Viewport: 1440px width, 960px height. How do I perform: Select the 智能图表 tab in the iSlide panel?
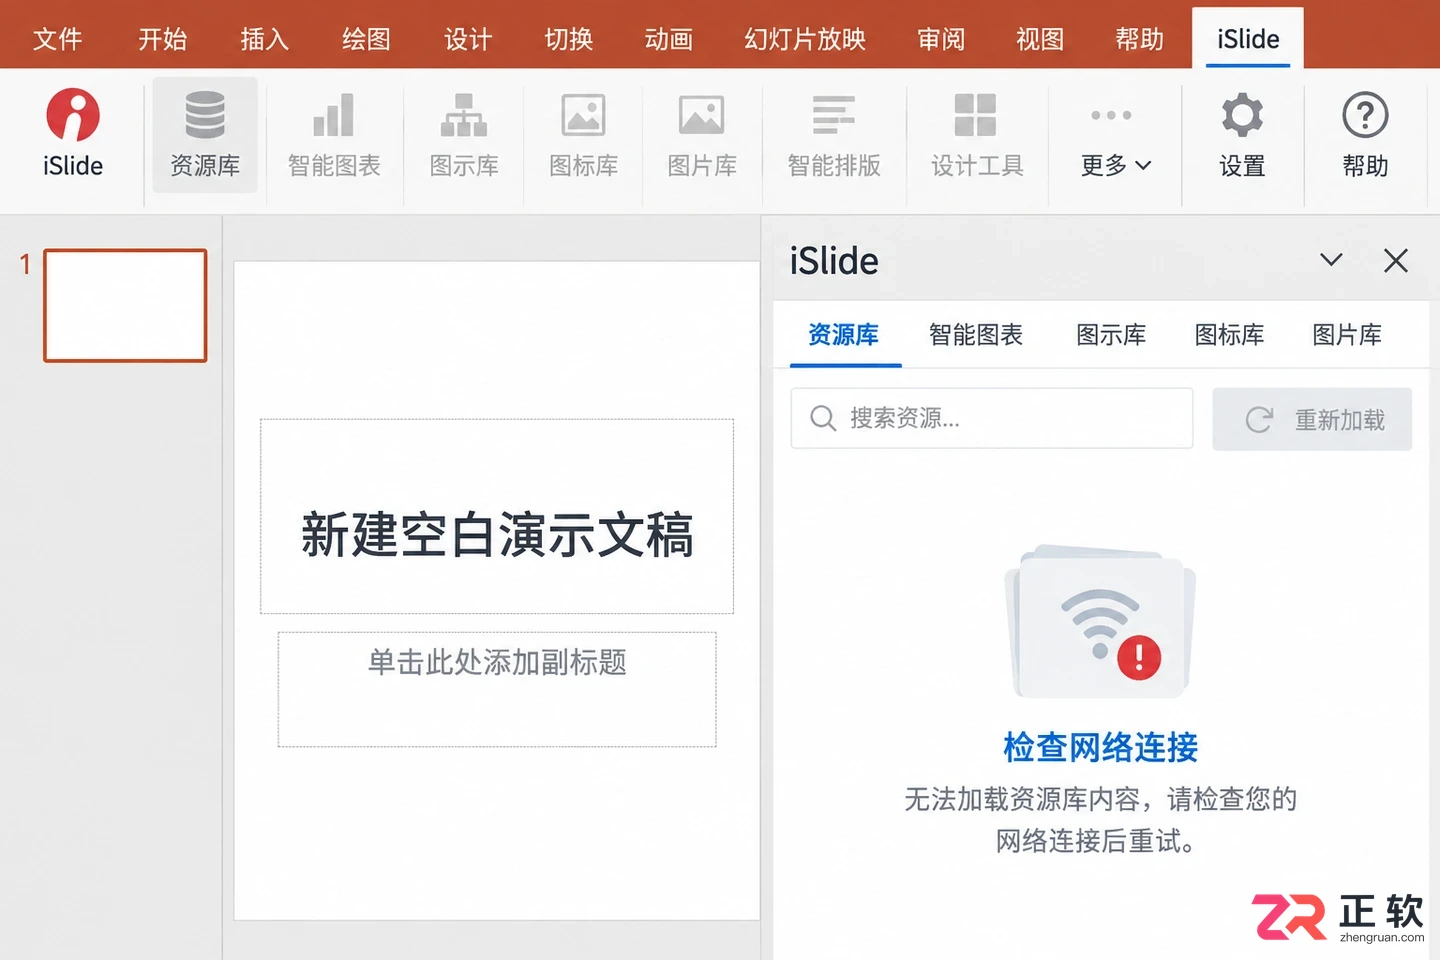(x=976, y=335)
